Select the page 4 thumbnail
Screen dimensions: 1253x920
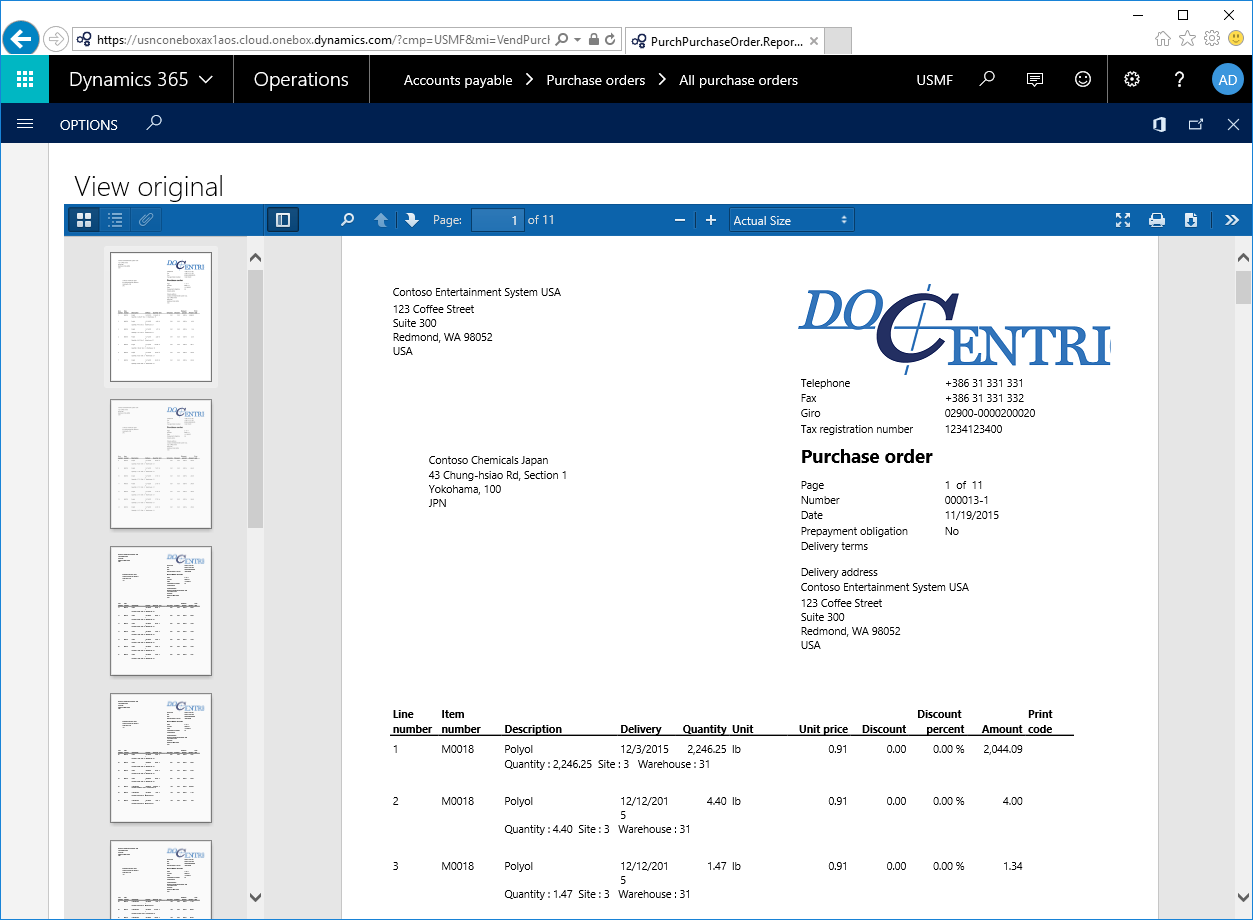click(161, 758)
